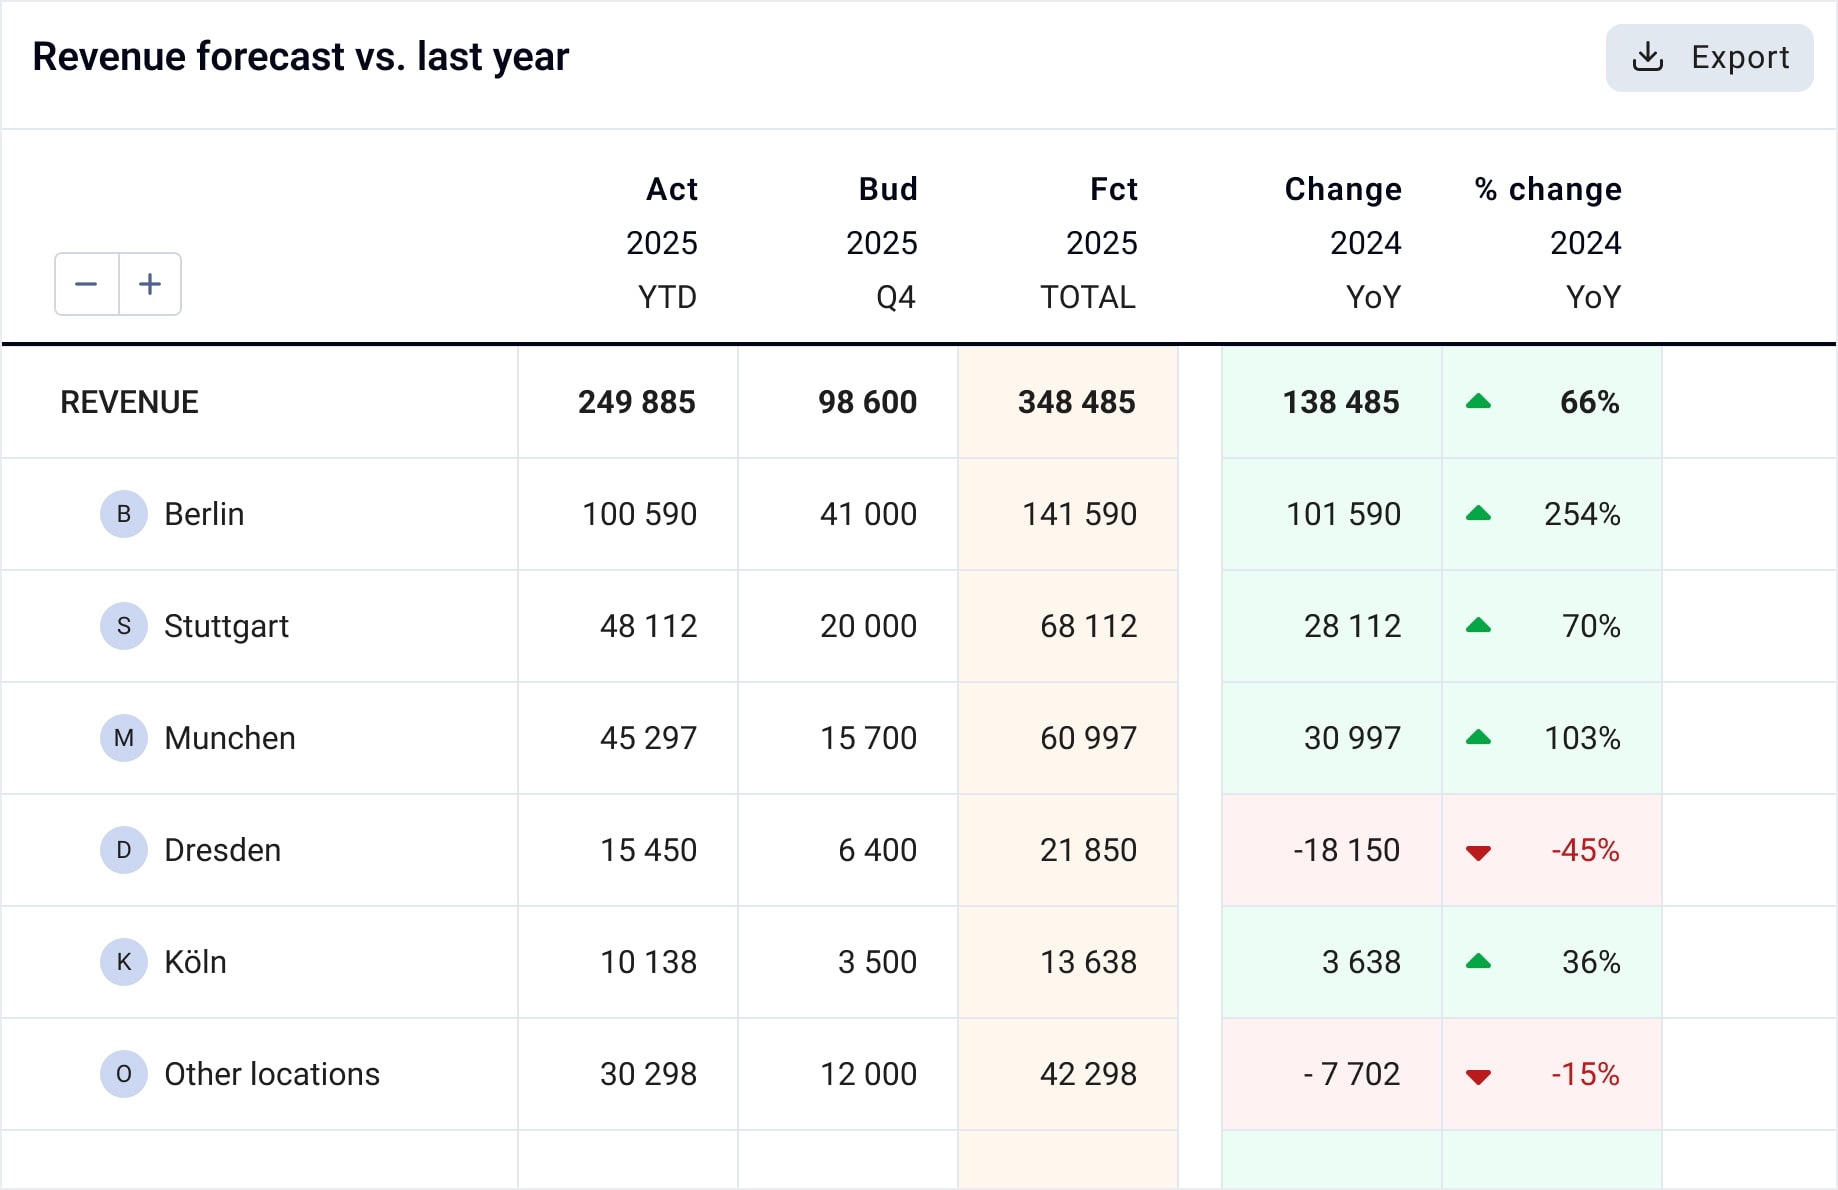Viewport: 1838px width, 1190px height.
Task: Click the Export button
Action: click(x=1709, y=58)
